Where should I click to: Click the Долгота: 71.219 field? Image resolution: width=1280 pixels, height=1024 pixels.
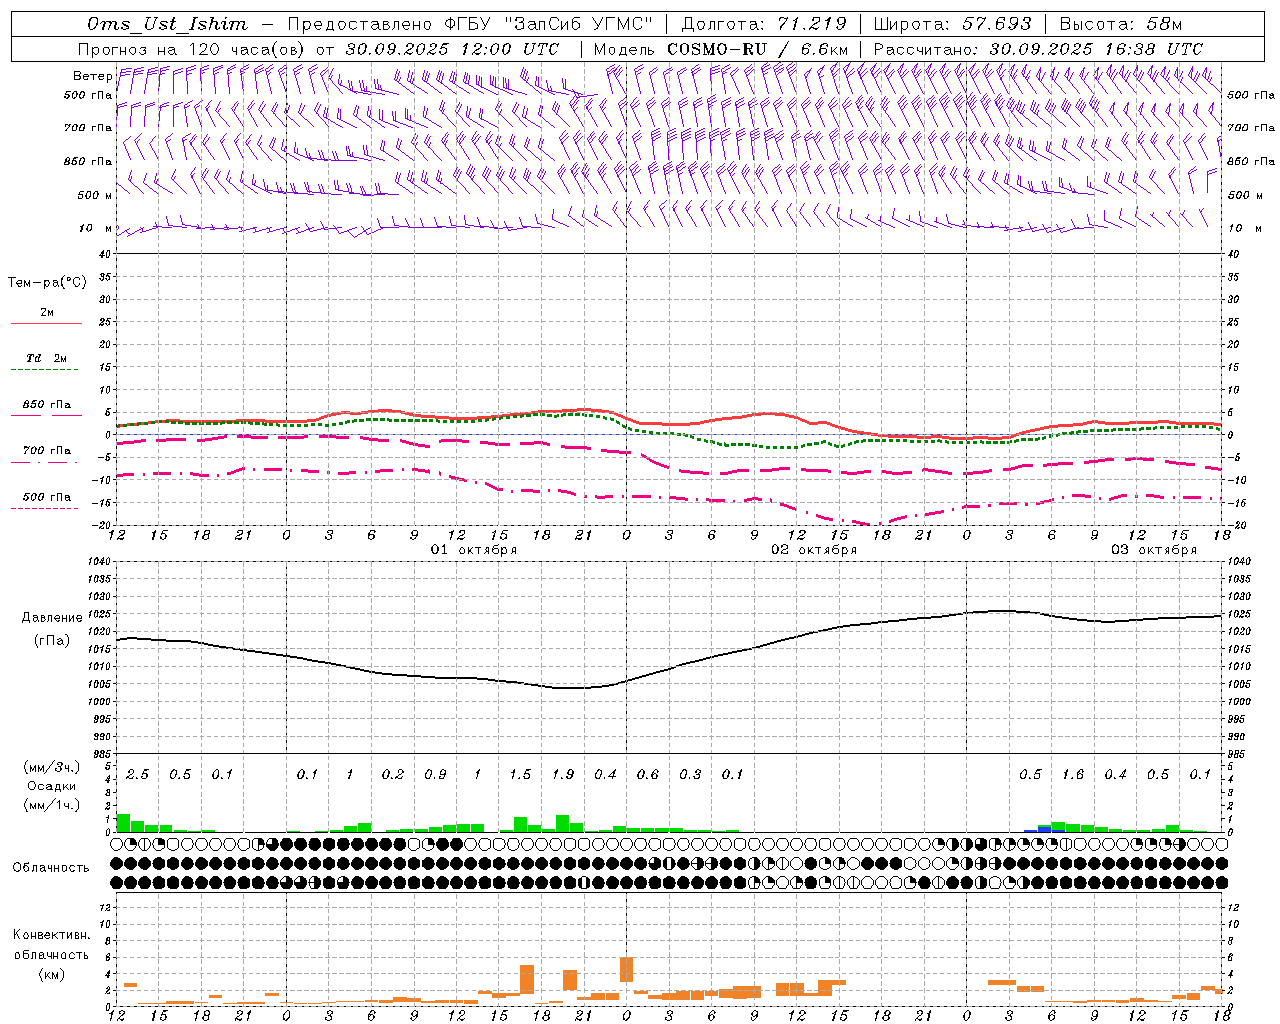coord(765,24)
